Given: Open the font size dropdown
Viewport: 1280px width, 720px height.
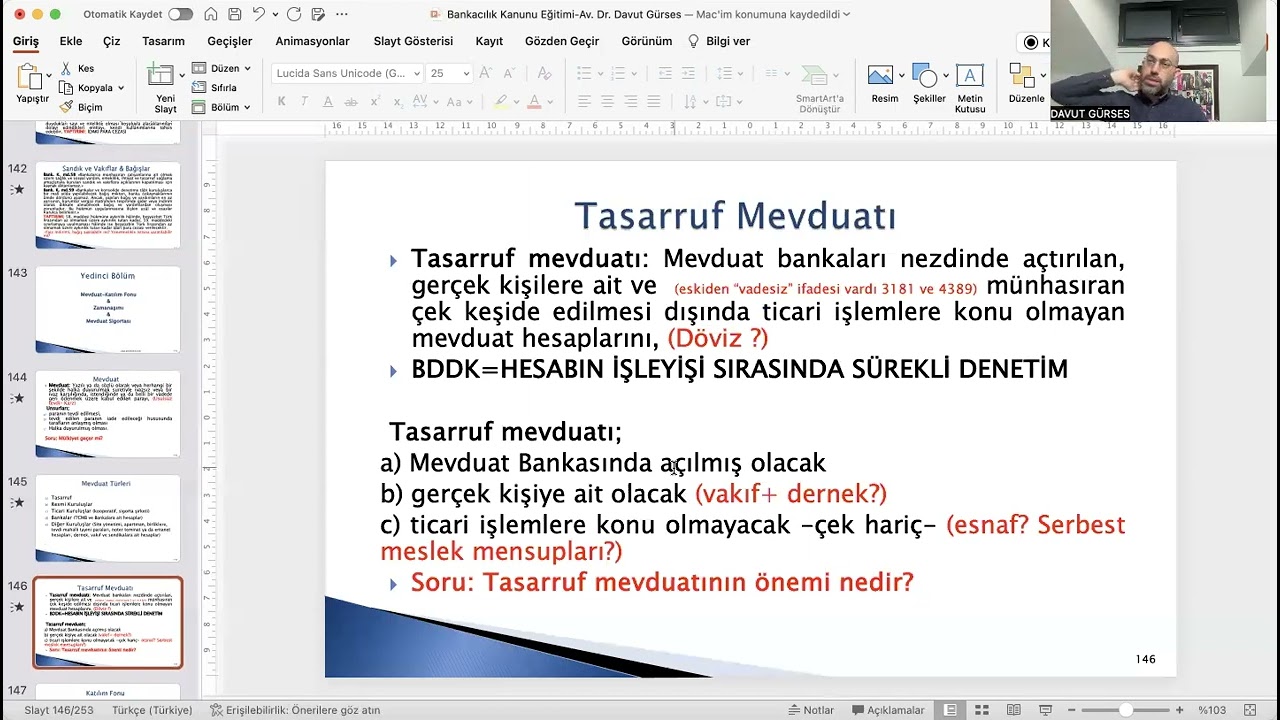Looking at the screenshot, I should 465,73.
